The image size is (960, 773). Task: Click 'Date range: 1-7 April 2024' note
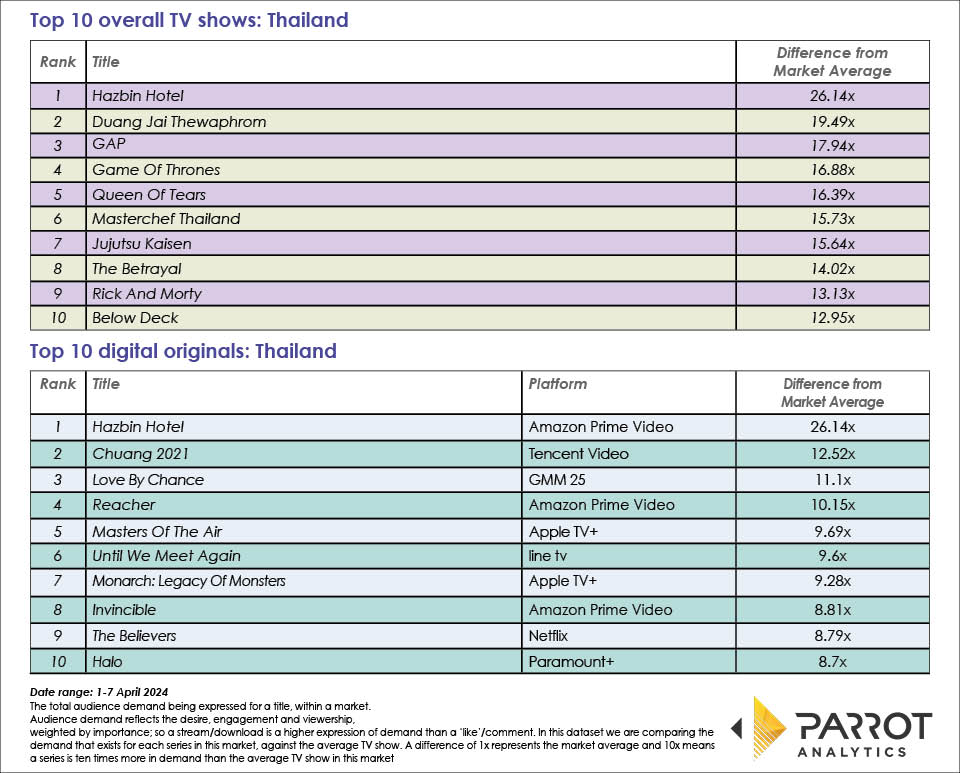click(x=99, y=692)
